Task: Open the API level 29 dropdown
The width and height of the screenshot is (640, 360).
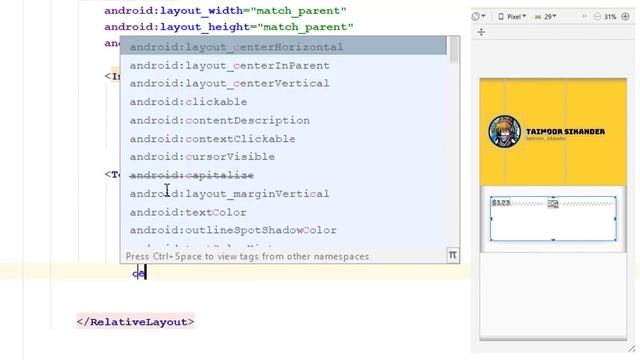Action: 546,17
